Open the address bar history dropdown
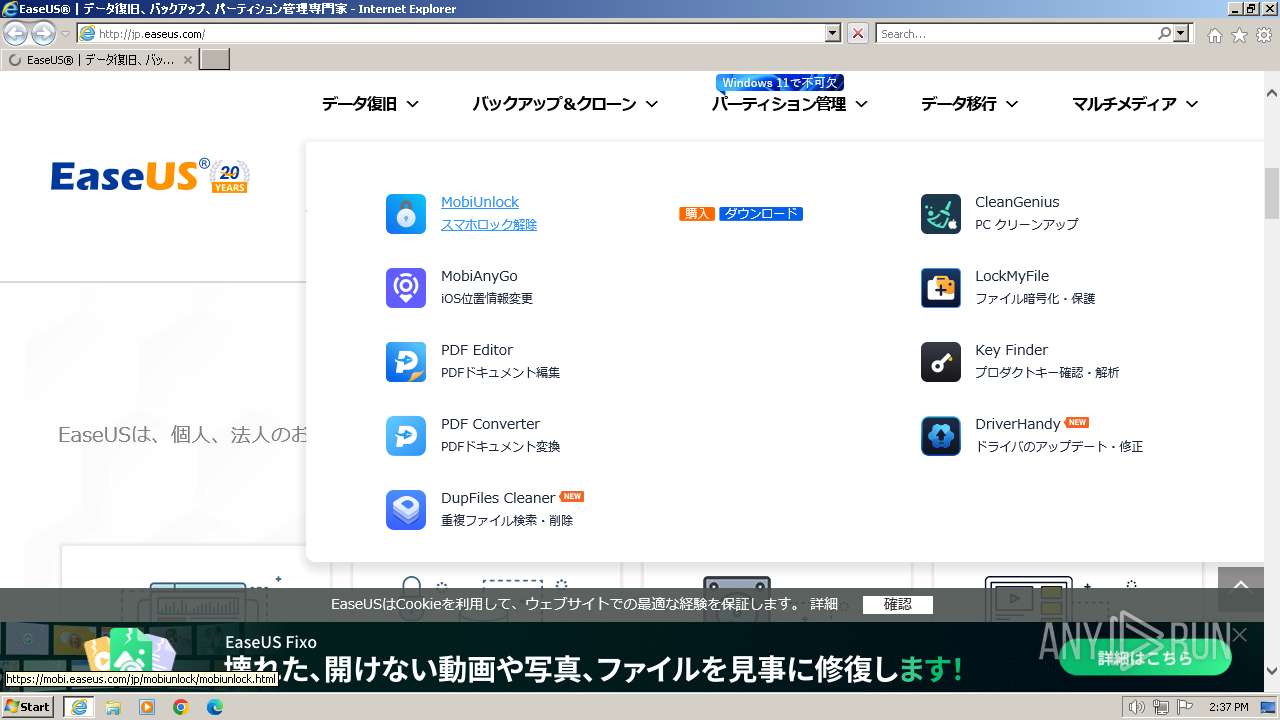Screen dimensions: 1280x720 click(833, 33)
